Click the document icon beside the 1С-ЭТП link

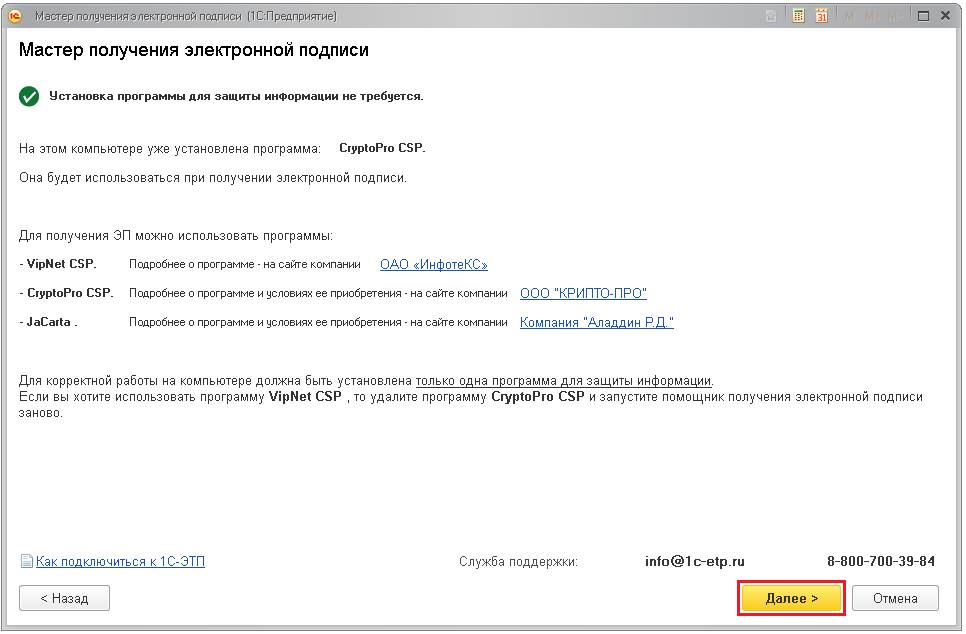26,561
